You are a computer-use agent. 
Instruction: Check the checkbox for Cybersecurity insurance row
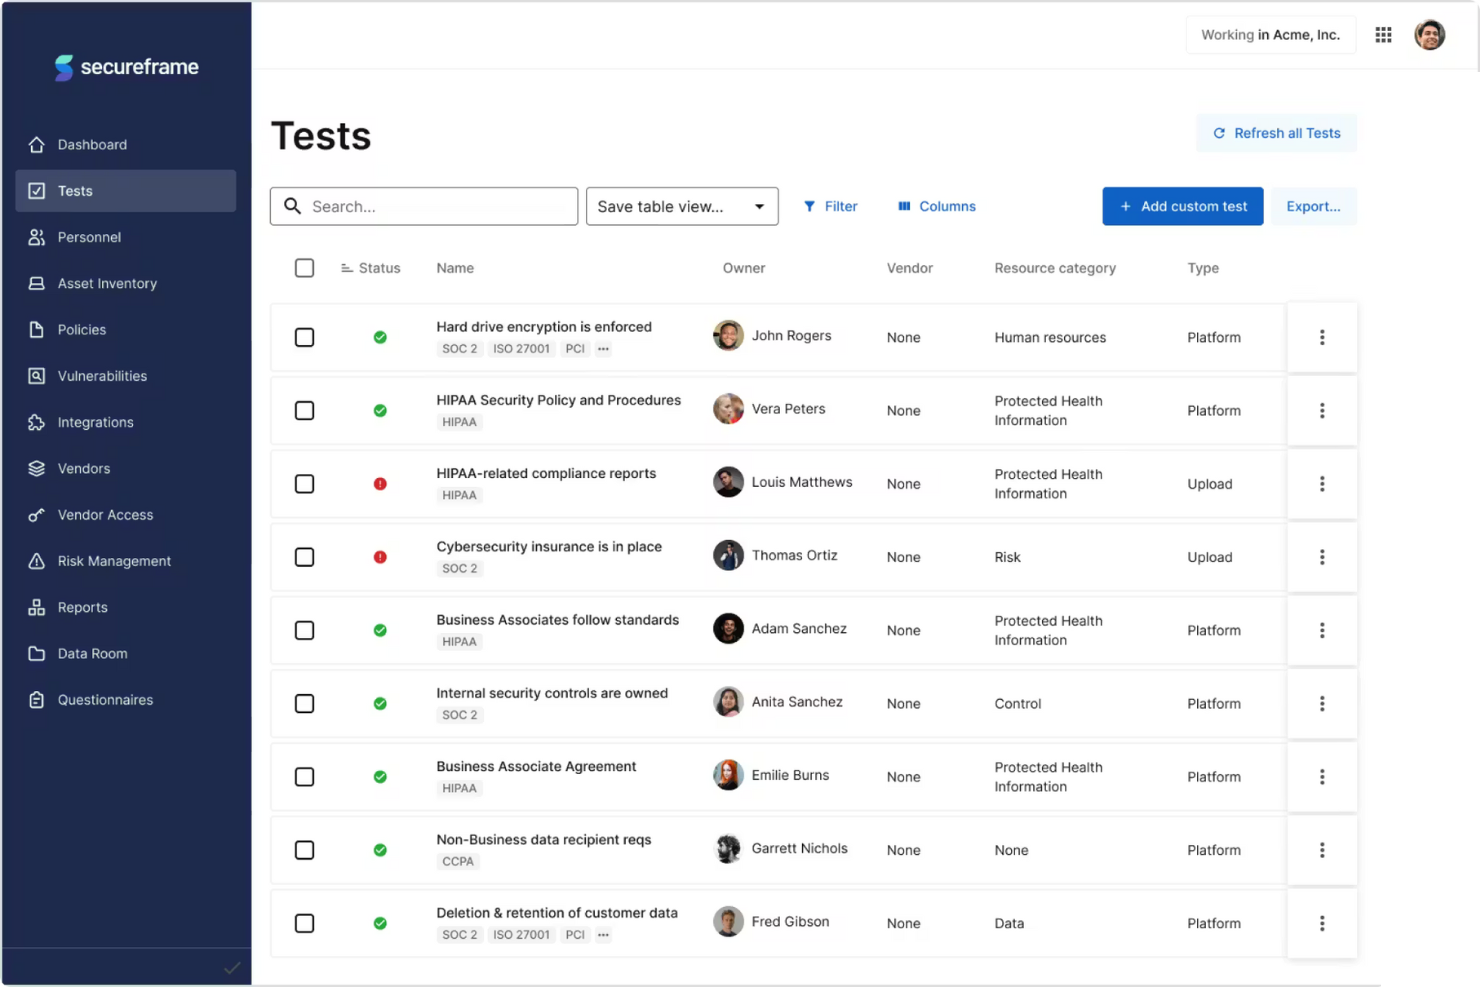pos(304,557)
